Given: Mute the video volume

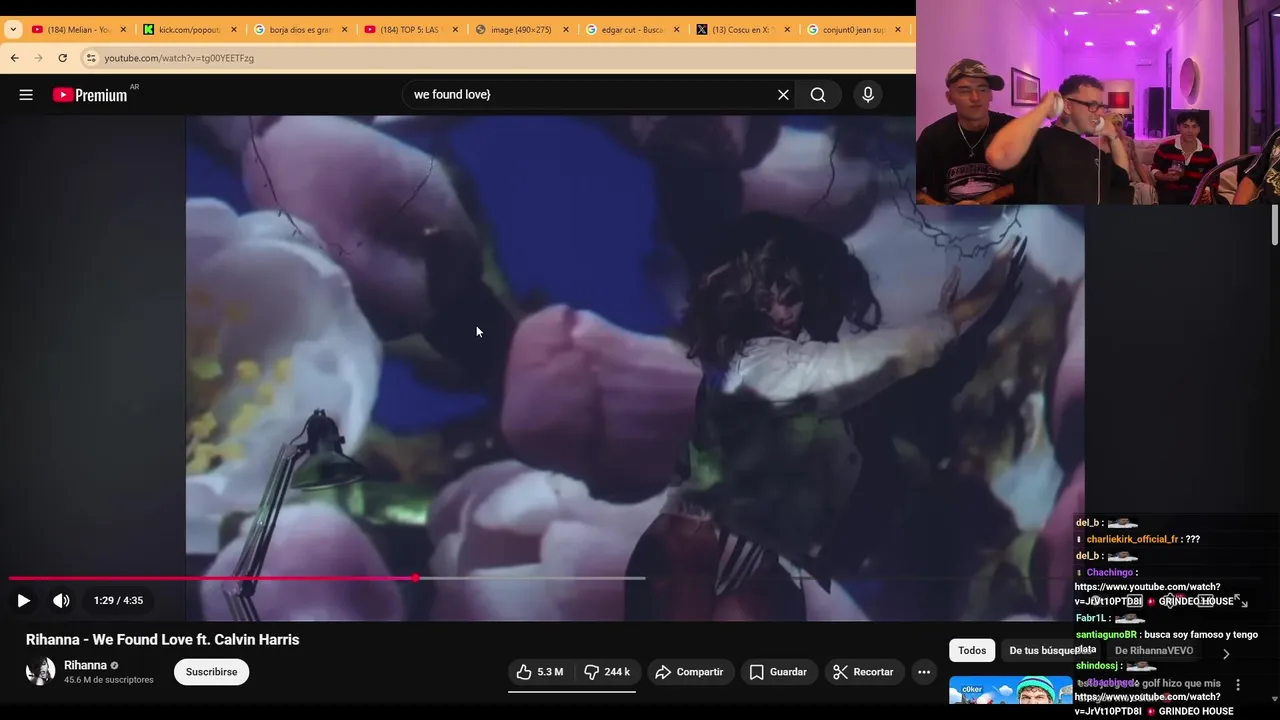Looking at the screenshot, I should pos(61,601).
